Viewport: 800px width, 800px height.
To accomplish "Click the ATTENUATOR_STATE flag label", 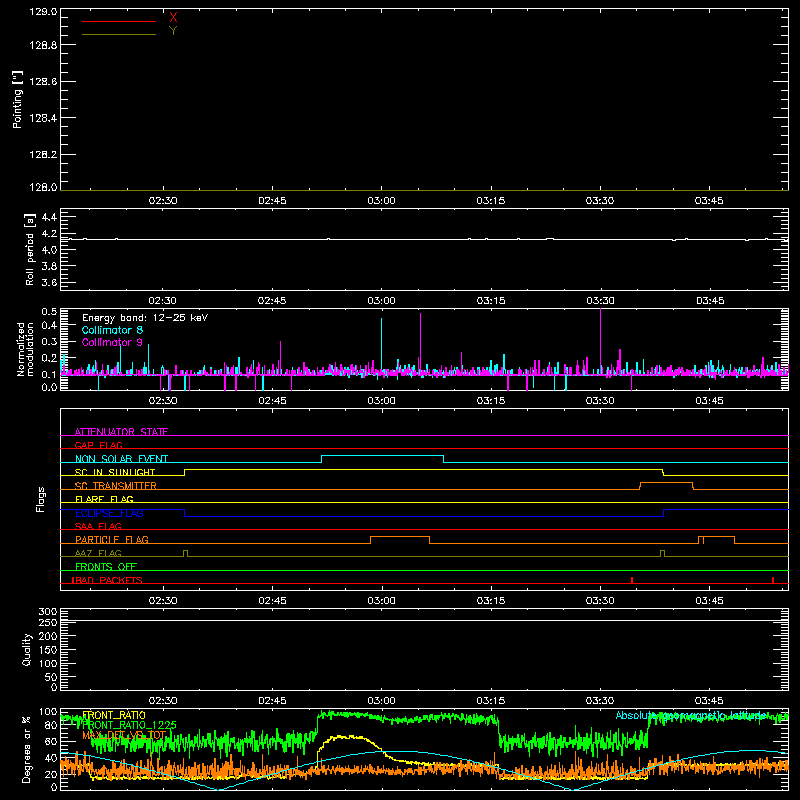I will click(x=121, y=432).
